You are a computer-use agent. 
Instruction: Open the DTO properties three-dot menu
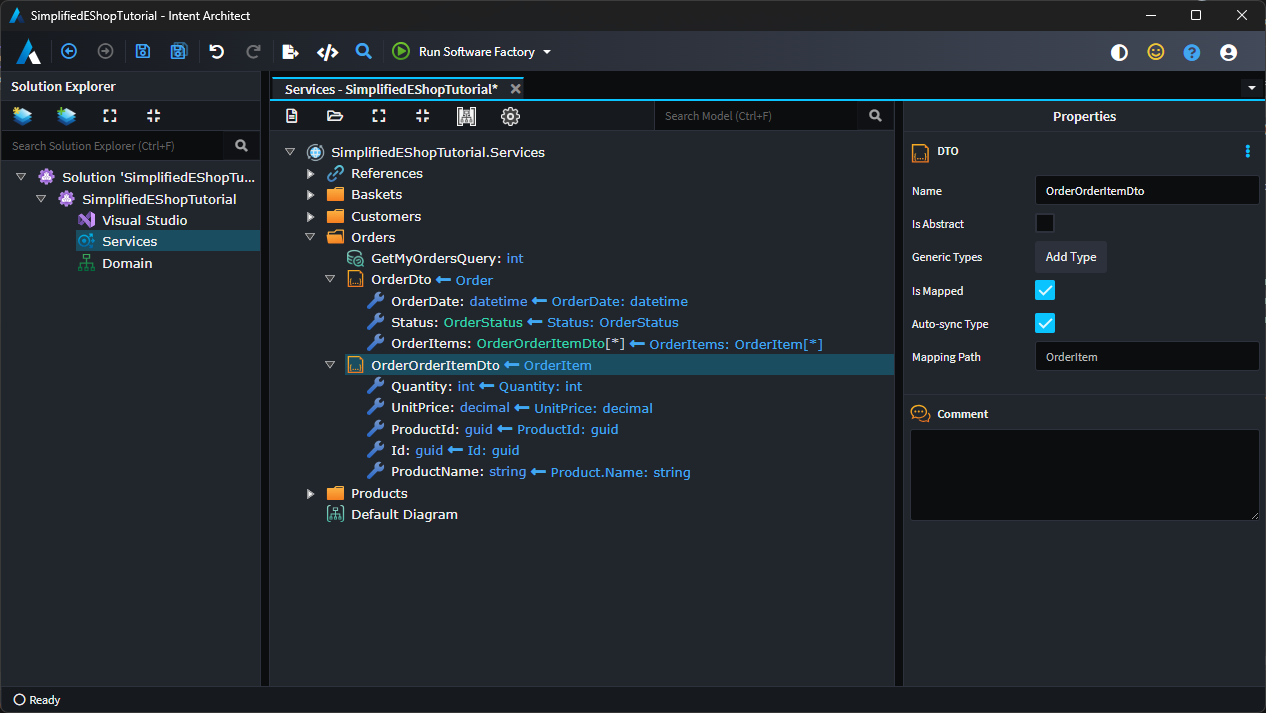tap(1247, 151)
